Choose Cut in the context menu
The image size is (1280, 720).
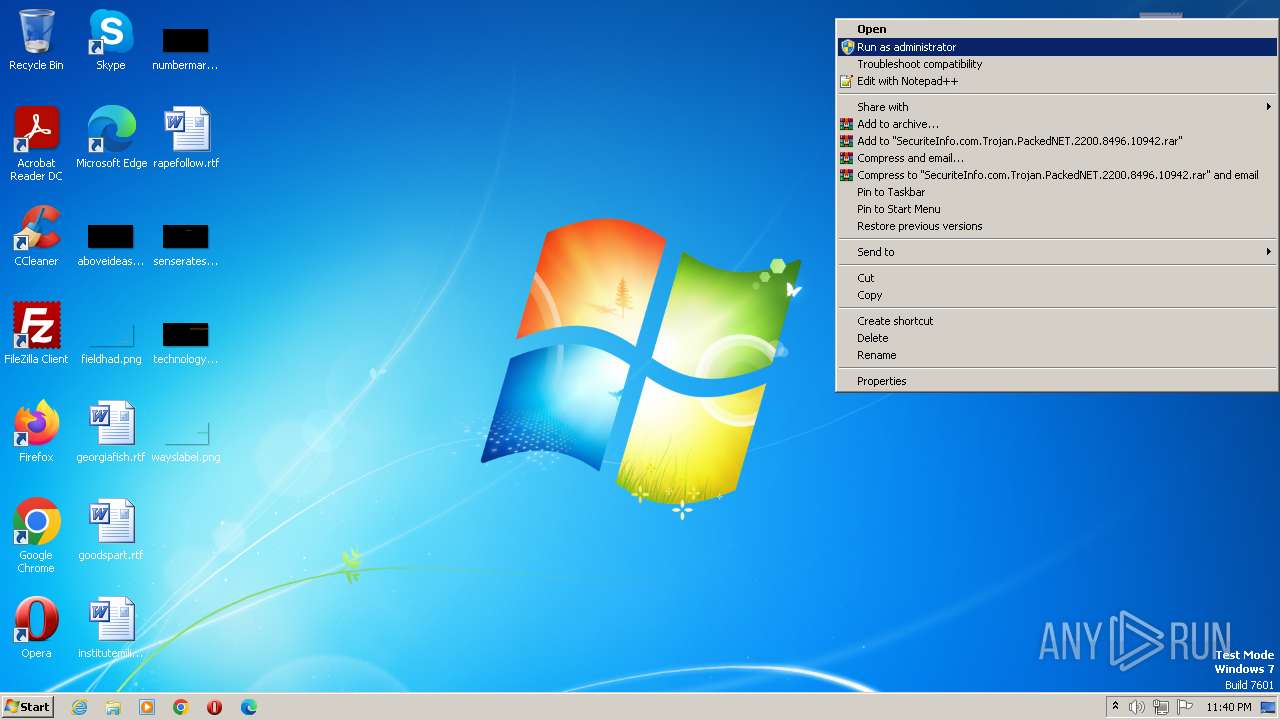coord(1056,278)
